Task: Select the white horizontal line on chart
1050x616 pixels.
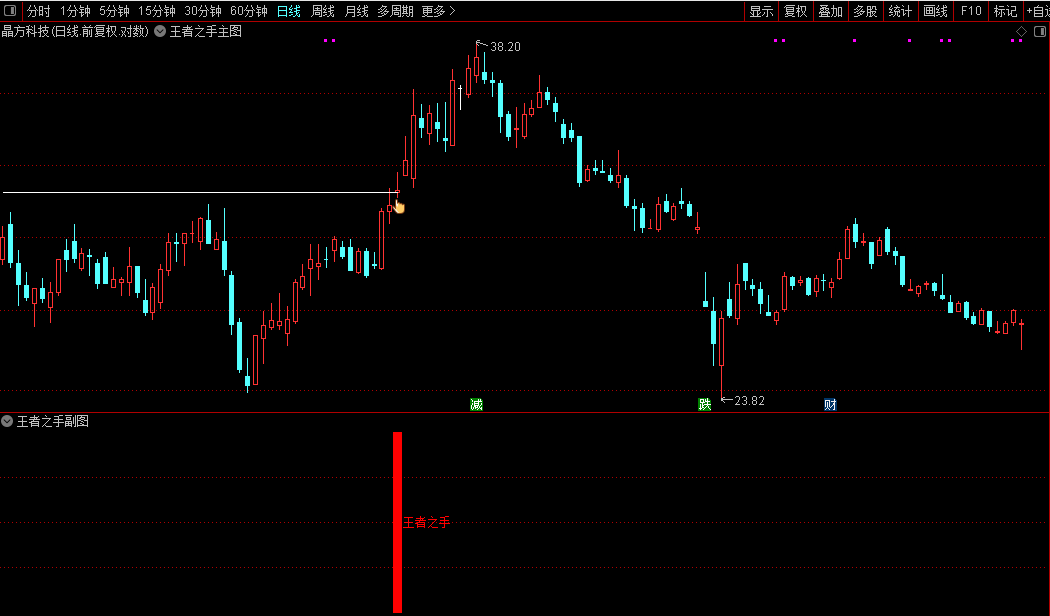Action: (x=201, y=193)
